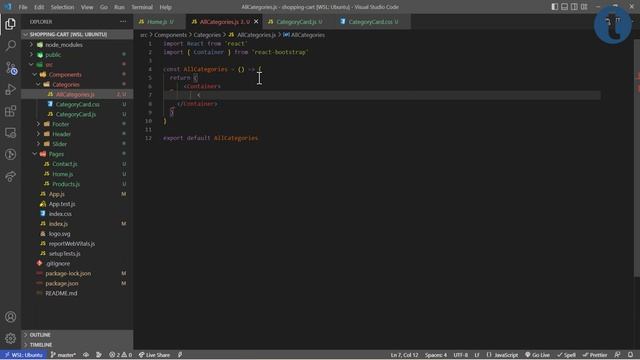This screenshot has height=360, width=640.
Task: Click the UTF-8 encoding indicator
Action: (x=461, y=355)
